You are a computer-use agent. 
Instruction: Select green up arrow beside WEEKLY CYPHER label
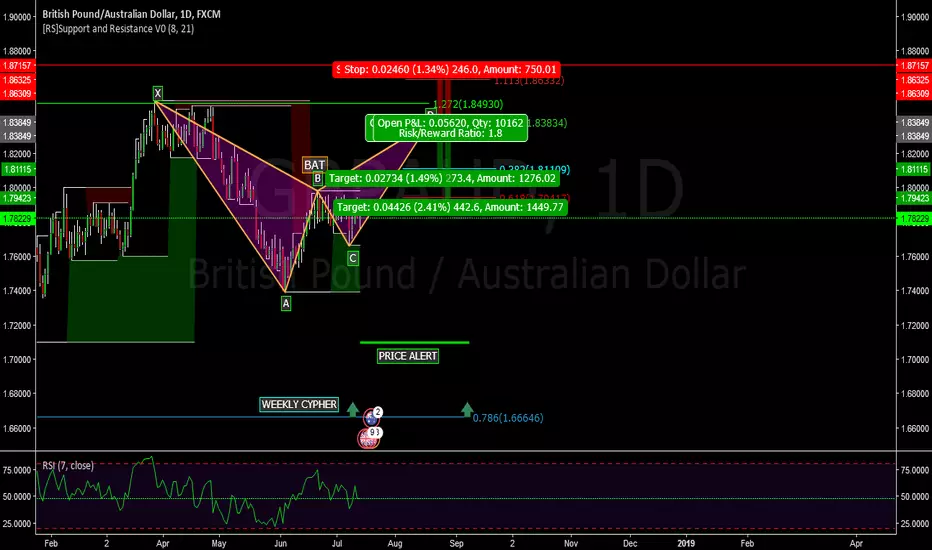tap(352, 409)
